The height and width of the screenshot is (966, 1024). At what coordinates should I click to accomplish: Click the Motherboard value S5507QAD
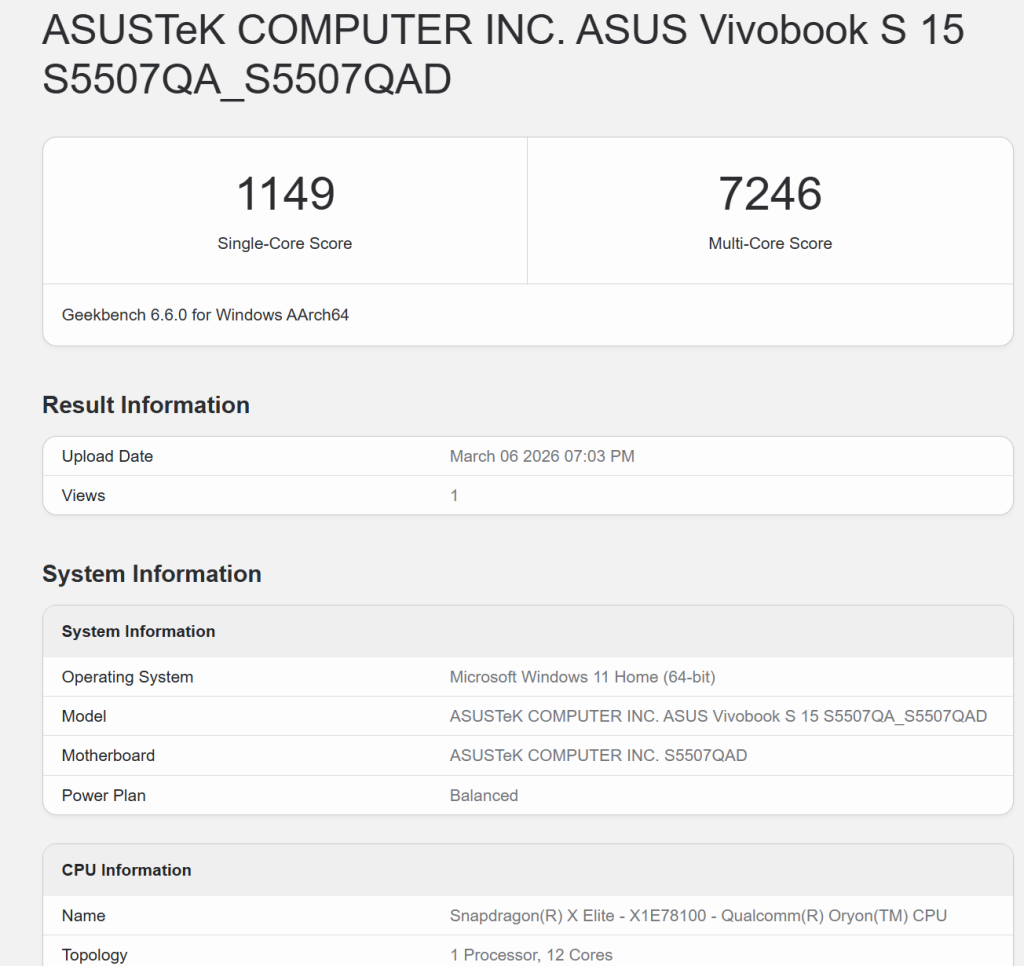598,755
